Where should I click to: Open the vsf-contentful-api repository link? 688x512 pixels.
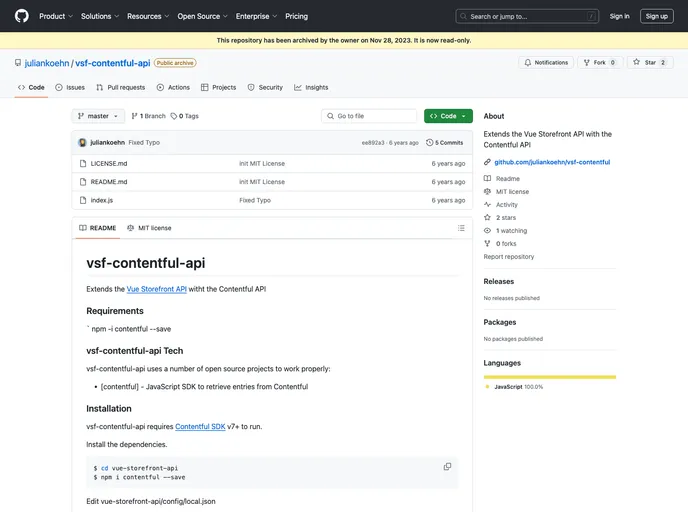click(x=113, y=63)
